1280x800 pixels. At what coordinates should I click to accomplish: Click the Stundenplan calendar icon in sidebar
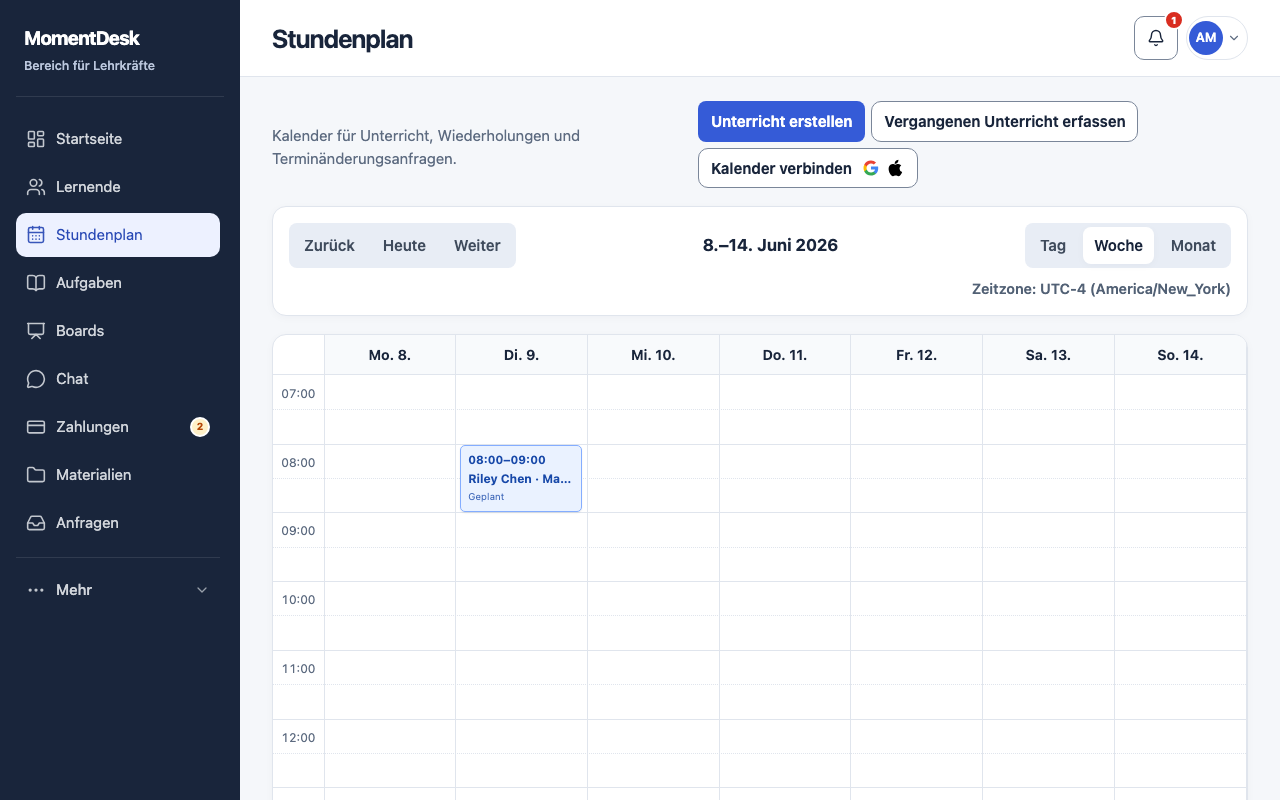36,235
